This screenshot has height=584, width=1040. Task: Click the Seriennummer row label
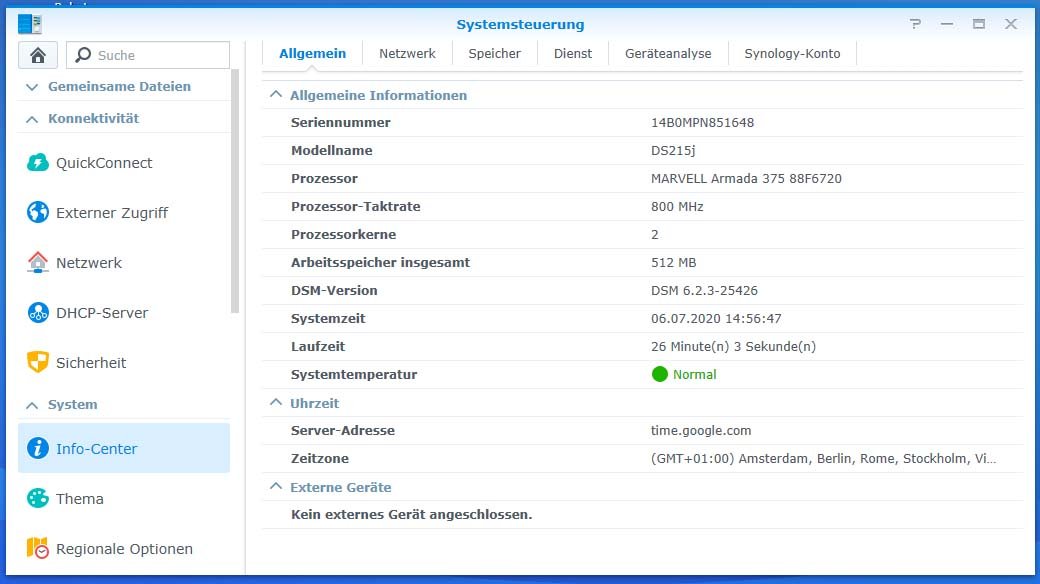[x=341, y=123]
